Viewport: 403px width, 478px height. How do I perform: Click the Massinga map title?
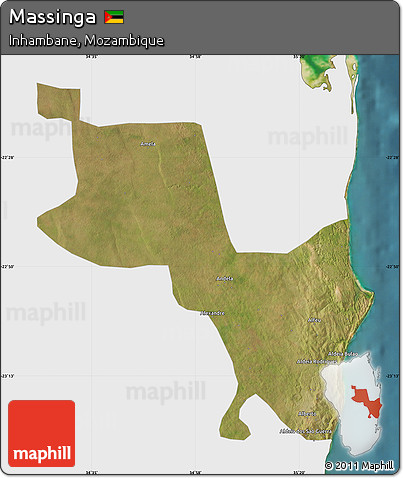[x=52, y=17]
